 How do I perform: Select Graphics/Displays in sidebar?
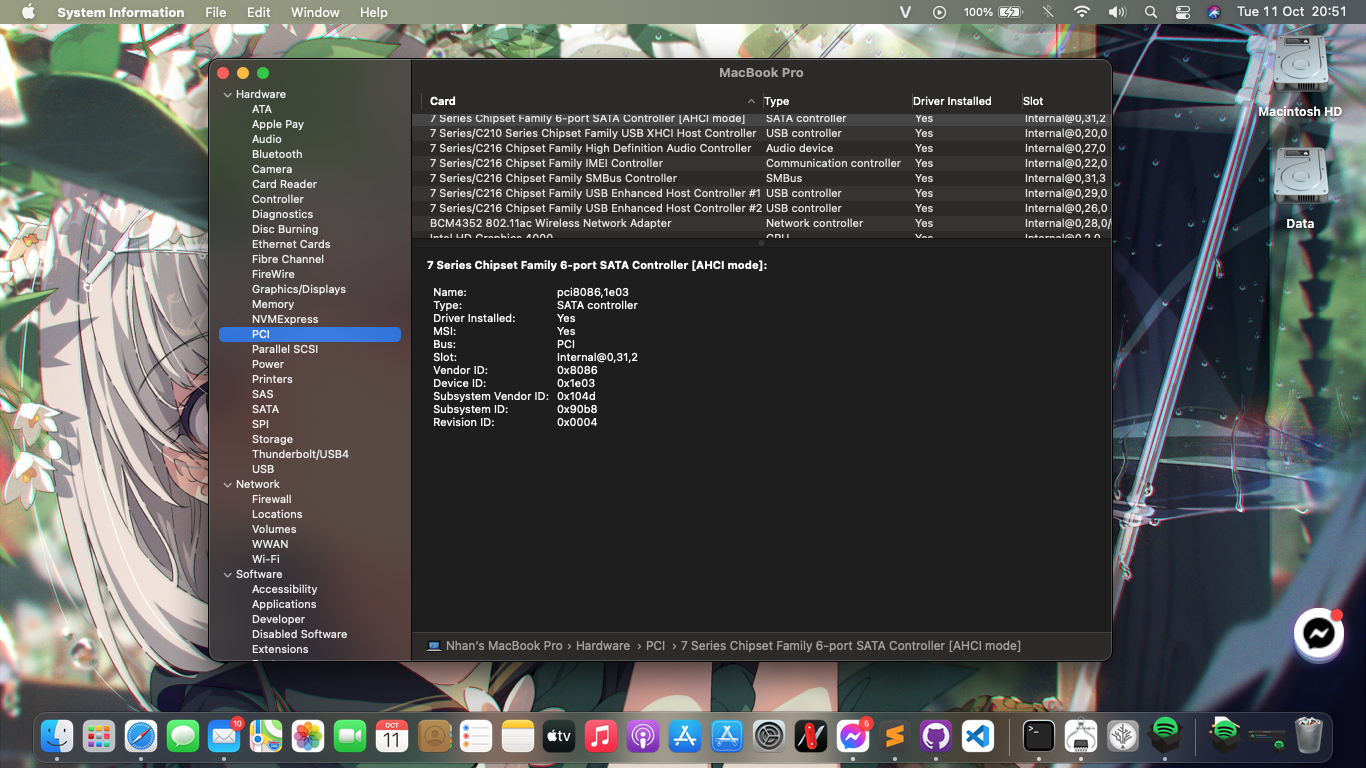[x=299, y=289]
